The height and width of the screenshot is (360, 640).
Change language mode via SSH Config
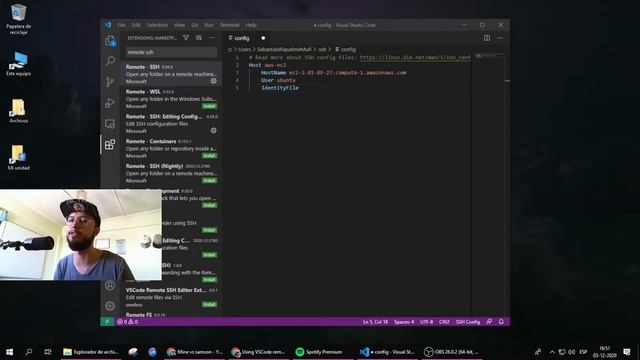click(468, 322)
